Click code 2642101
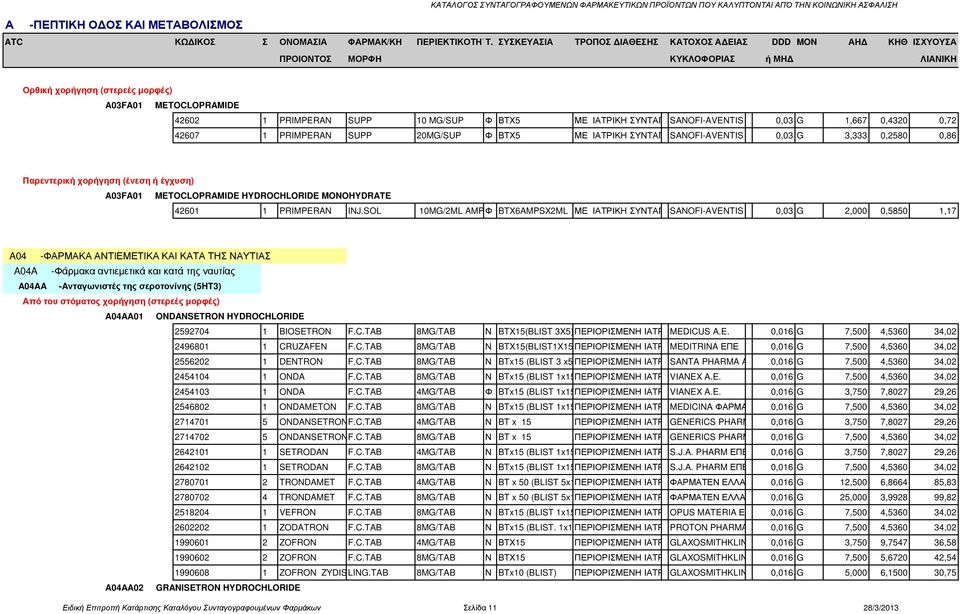 [x=192, y=452]
